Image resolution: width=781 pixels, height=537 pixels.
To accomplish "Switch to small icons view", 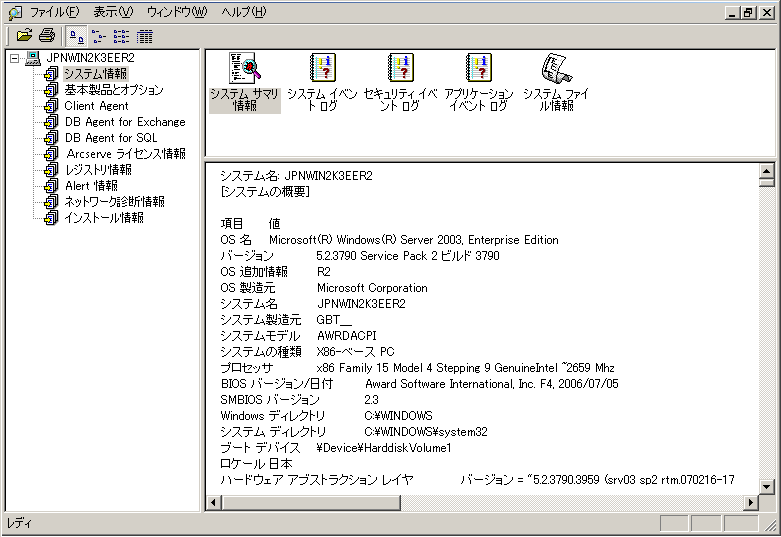I will pyautogui.click(x=99, y=36).
